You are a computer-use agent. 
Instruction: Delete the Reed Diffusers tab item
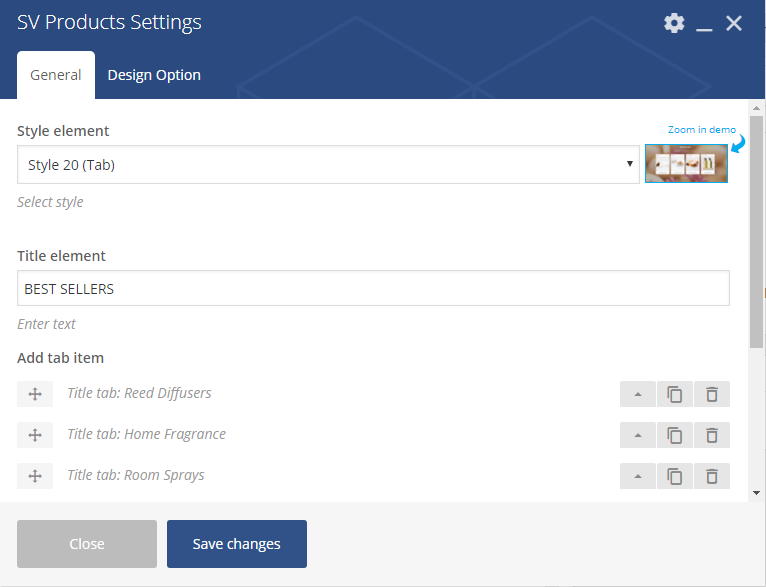pyautogui.click(x=712, y=394)
